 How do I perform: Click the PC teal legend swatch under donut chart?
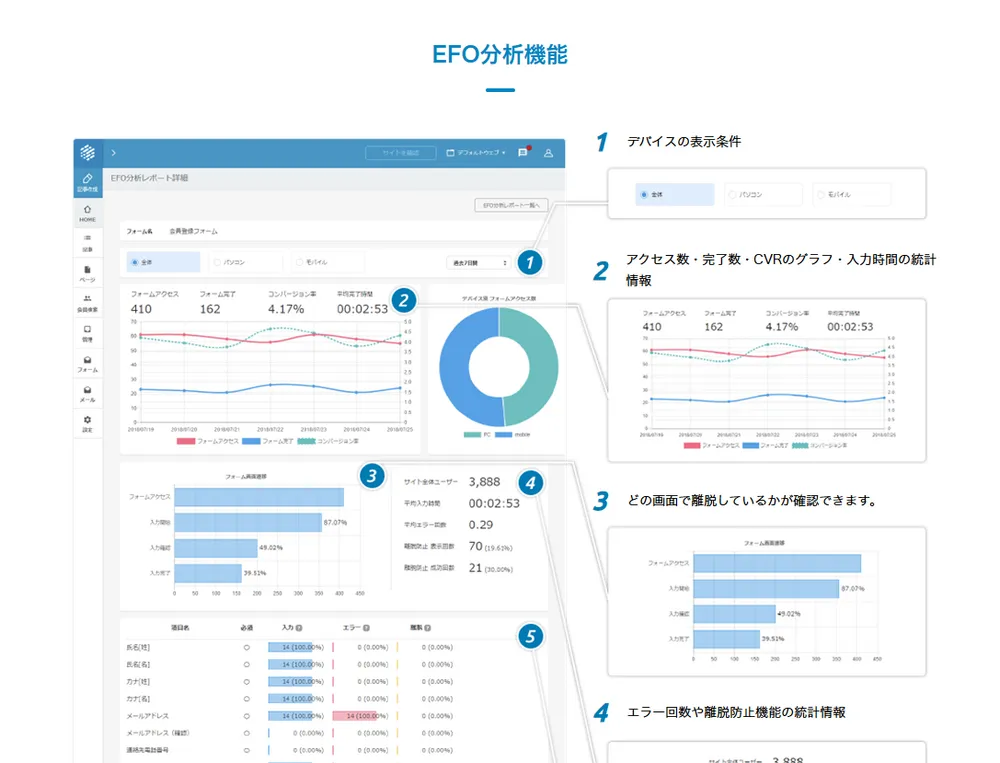(x=472, y=435)
